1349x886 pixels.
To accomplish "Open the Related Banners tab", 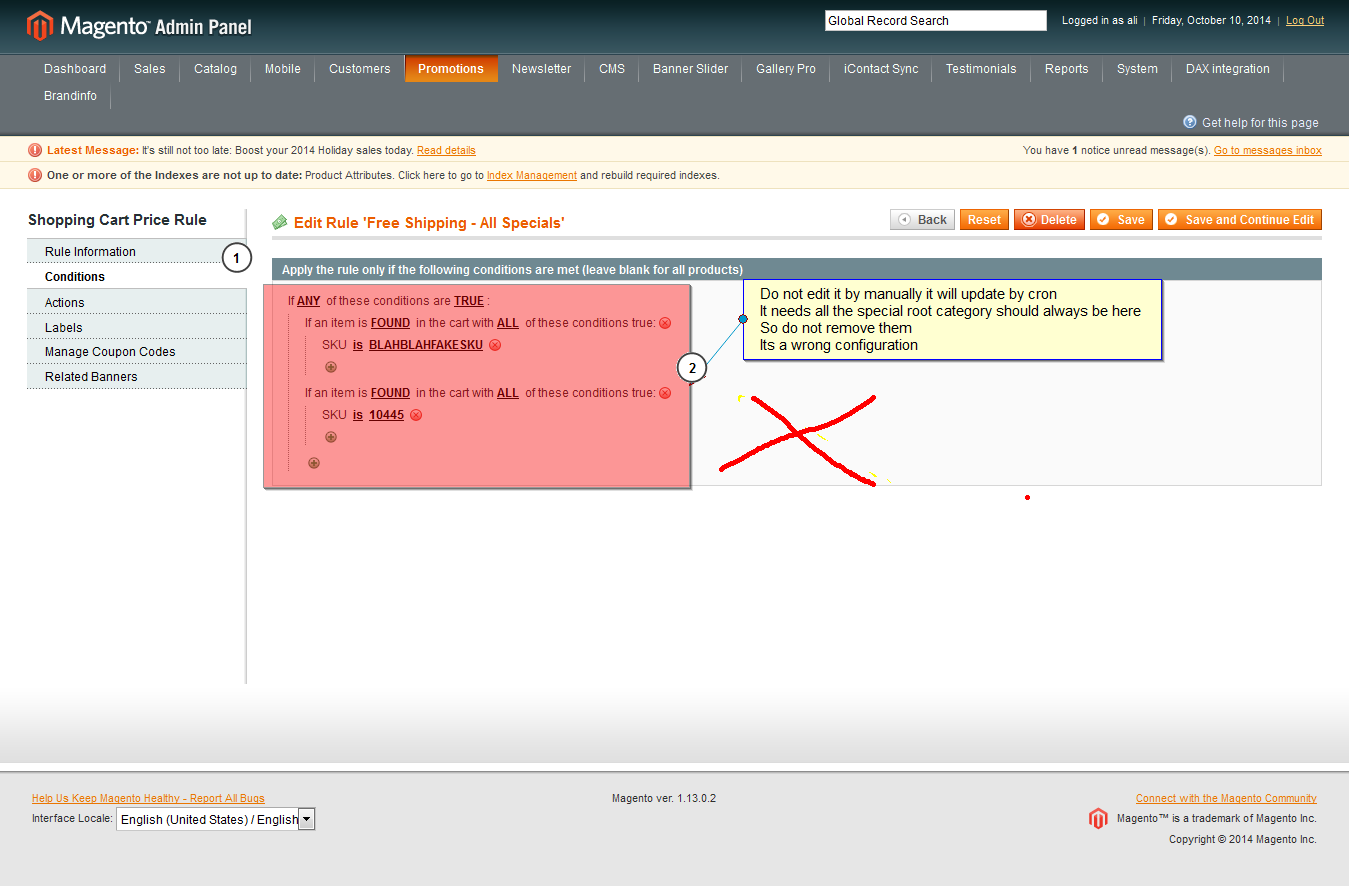I will (x=137, y=377).
